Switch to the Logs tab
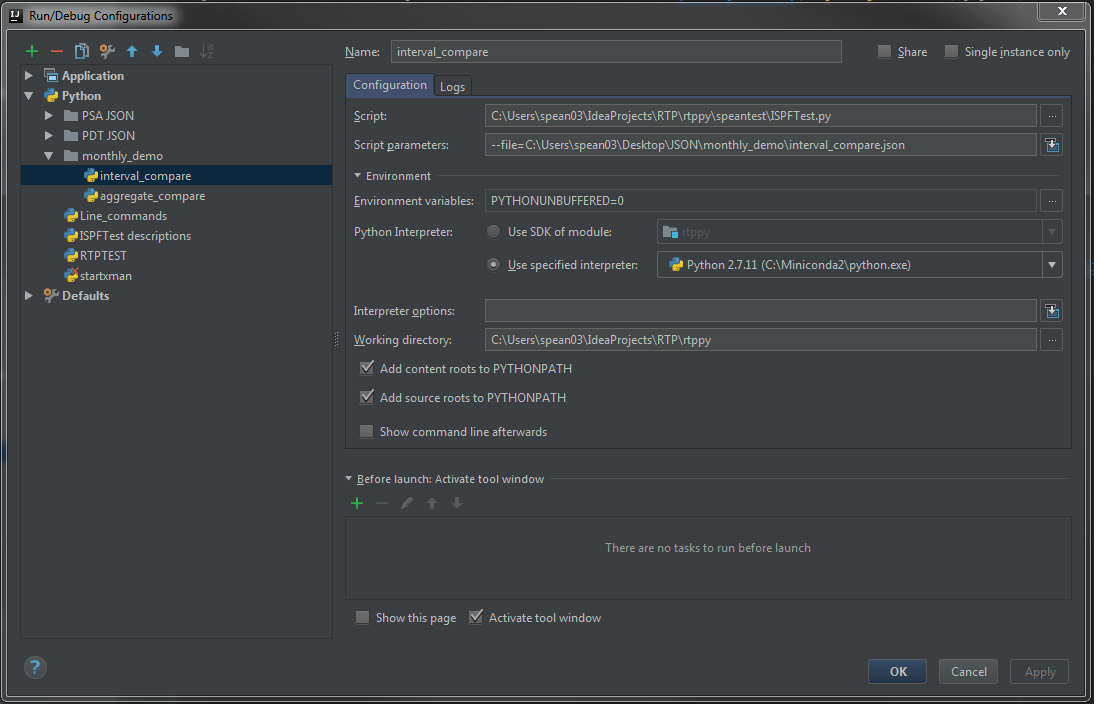Image resolution: width=1098 pixels, height=706 pixels. point(452,87)
